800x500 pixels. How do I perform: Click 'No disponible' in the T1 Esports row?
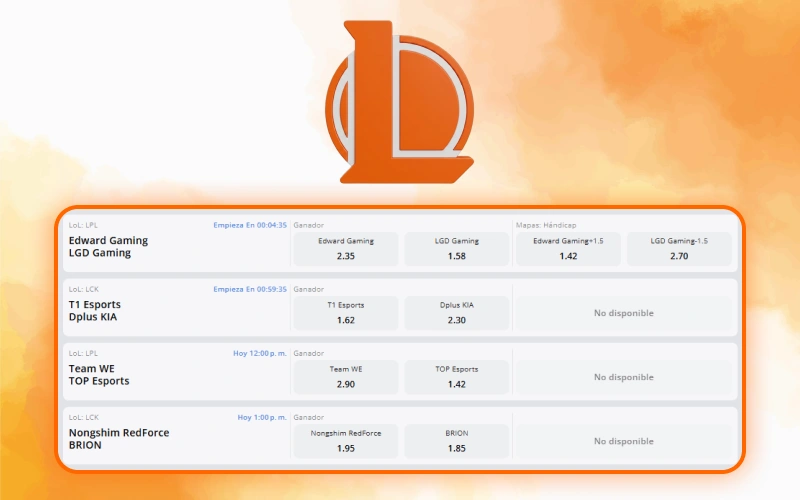coord(623,313)
